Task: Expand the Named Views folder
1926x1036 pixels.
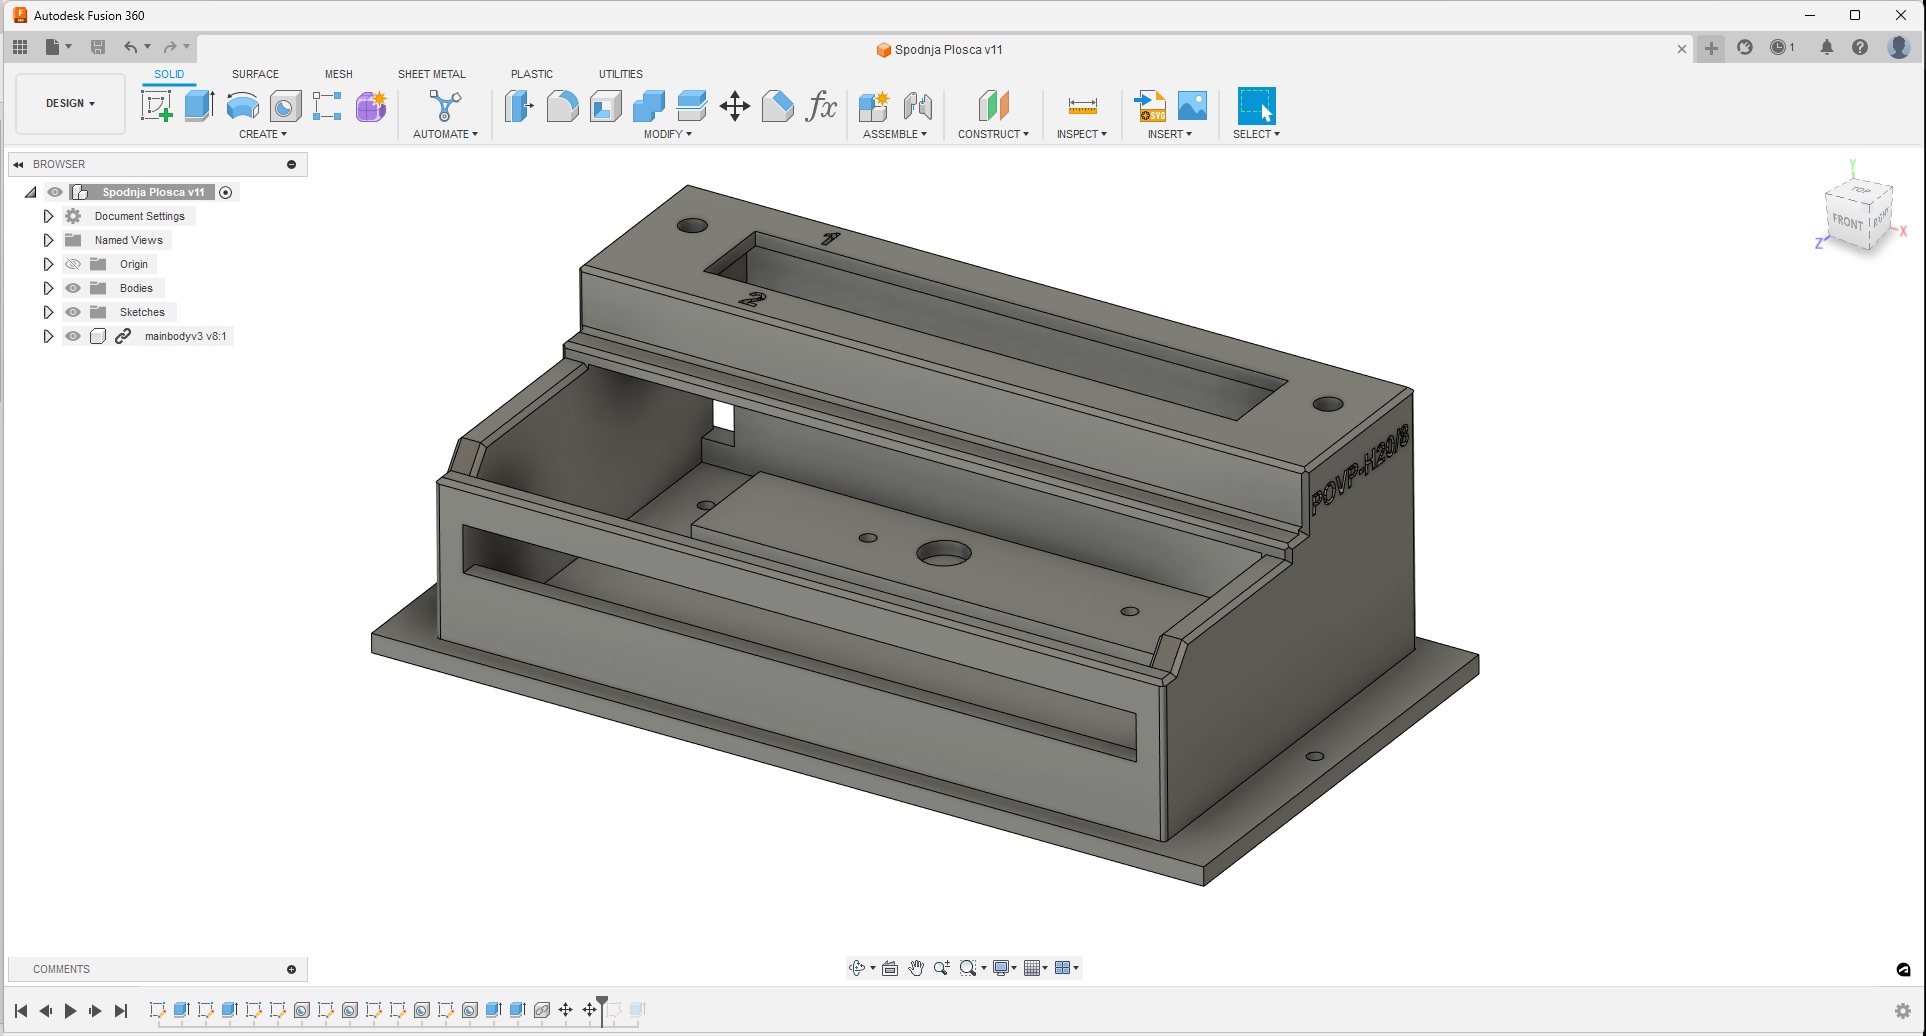Action: pyautogui.click(x=48, y=240)
